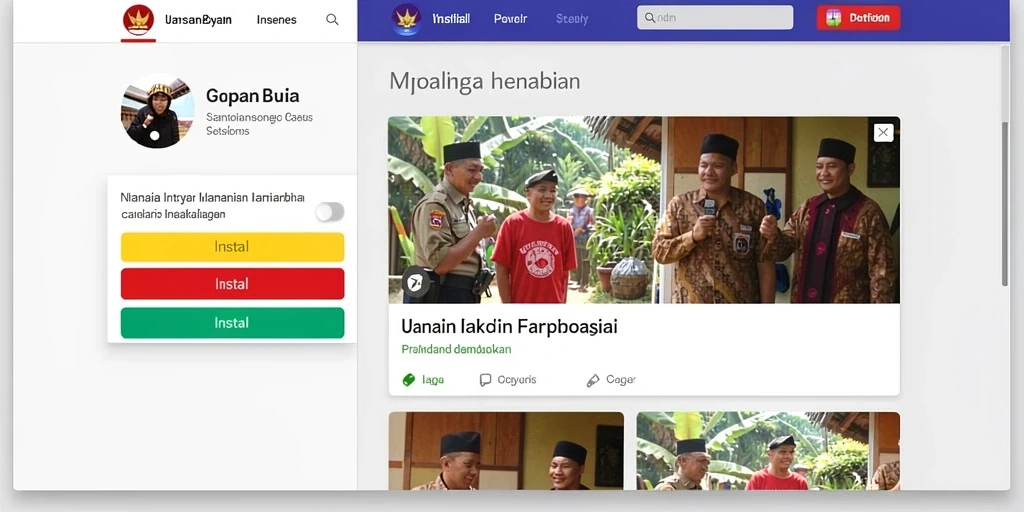The width and height of the screenshot is (1024, 512).
Task: Click the Mjoalinga henabian heading
Action: pos(485,82)
